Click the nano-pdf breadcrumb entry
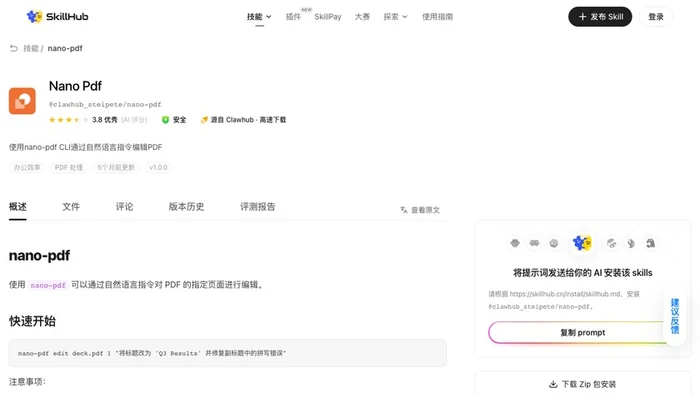 click(x=65, y=48)
